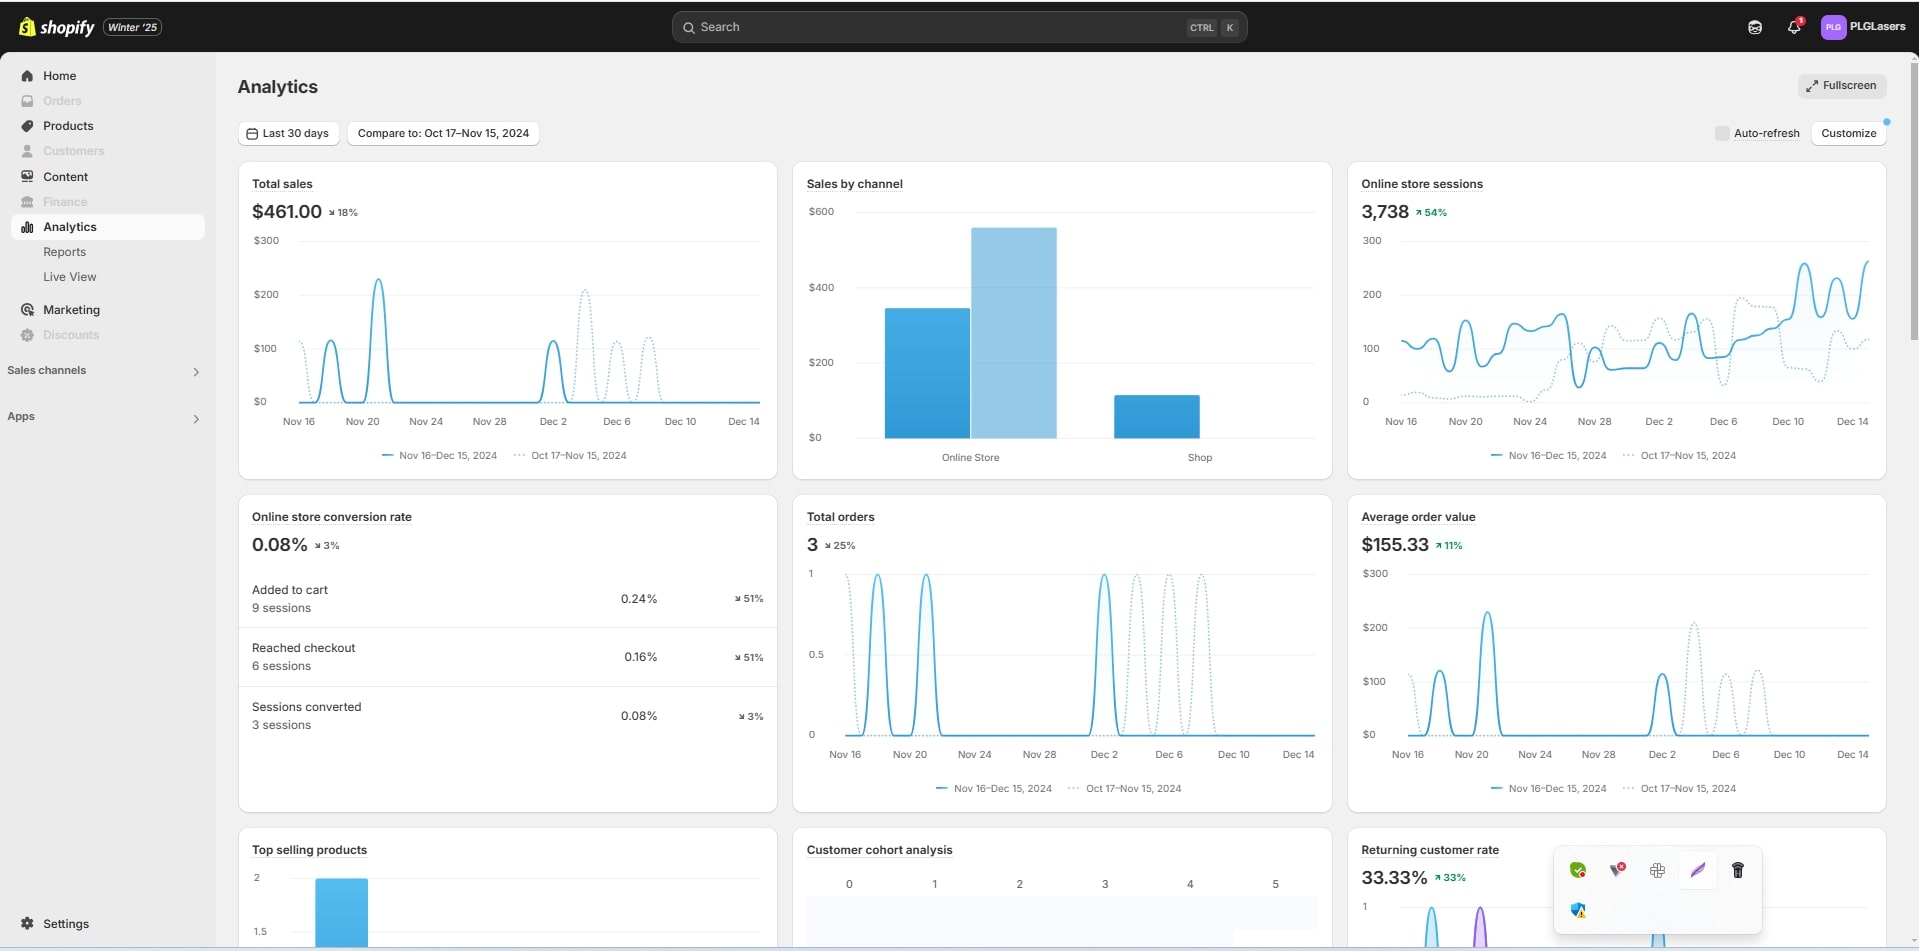Open Reports in the sidebar
The width and height of the screenshot is (1919, 951).
[x=64, y=252]
